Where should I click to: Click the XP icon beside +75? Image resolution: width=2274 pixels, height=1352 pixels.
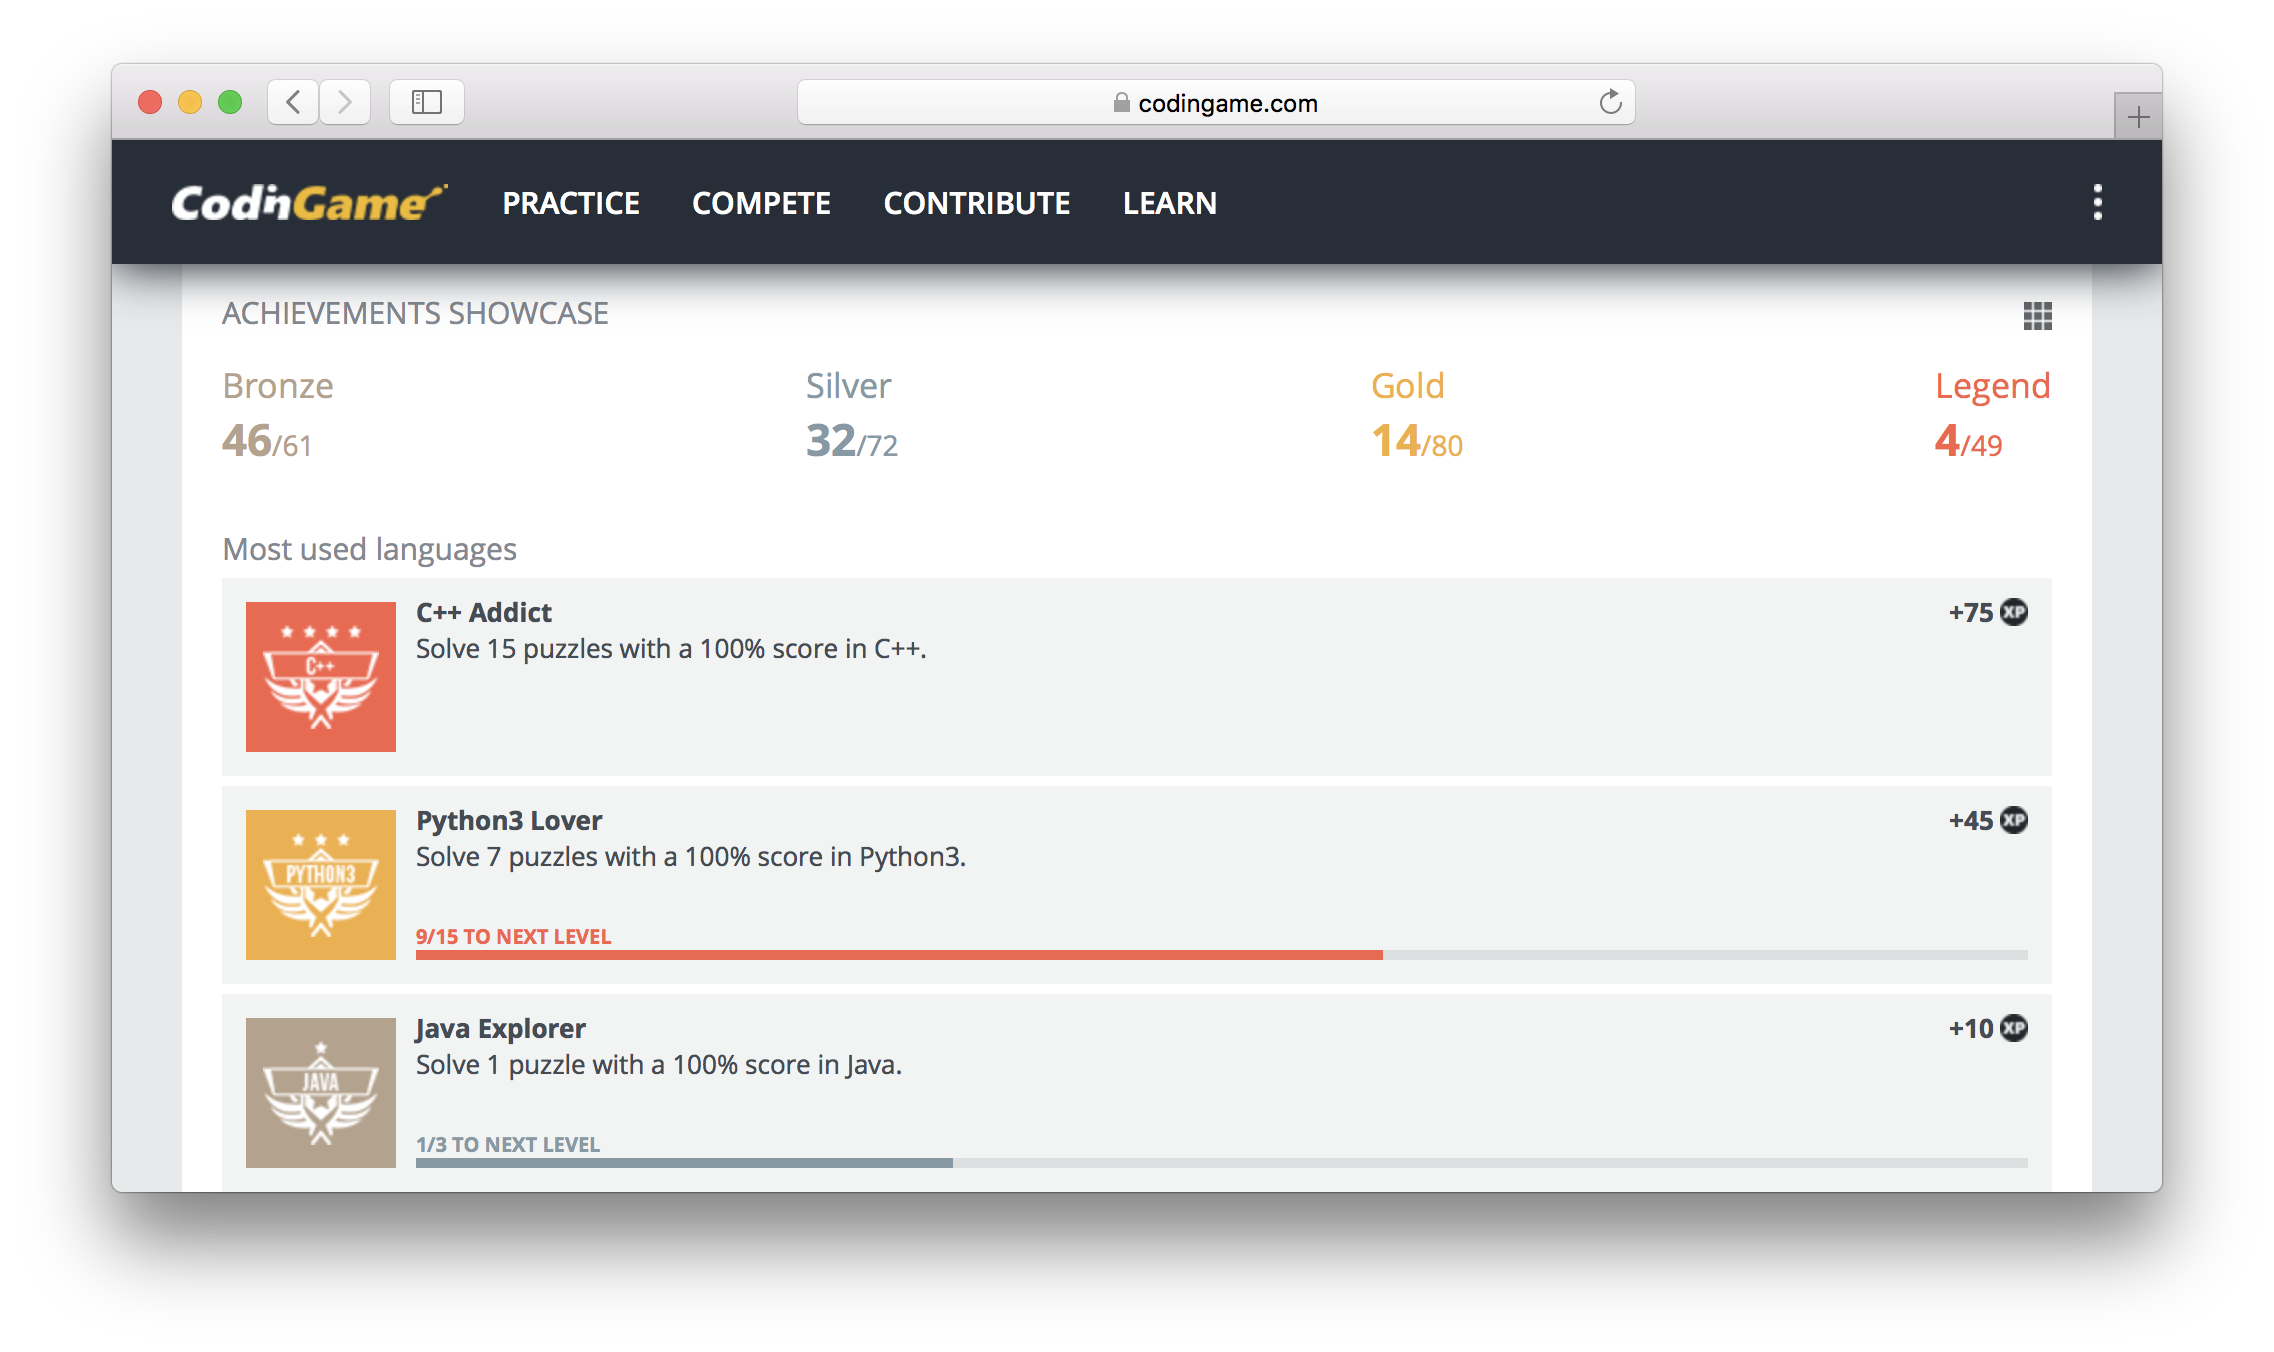pos(2014,612)
